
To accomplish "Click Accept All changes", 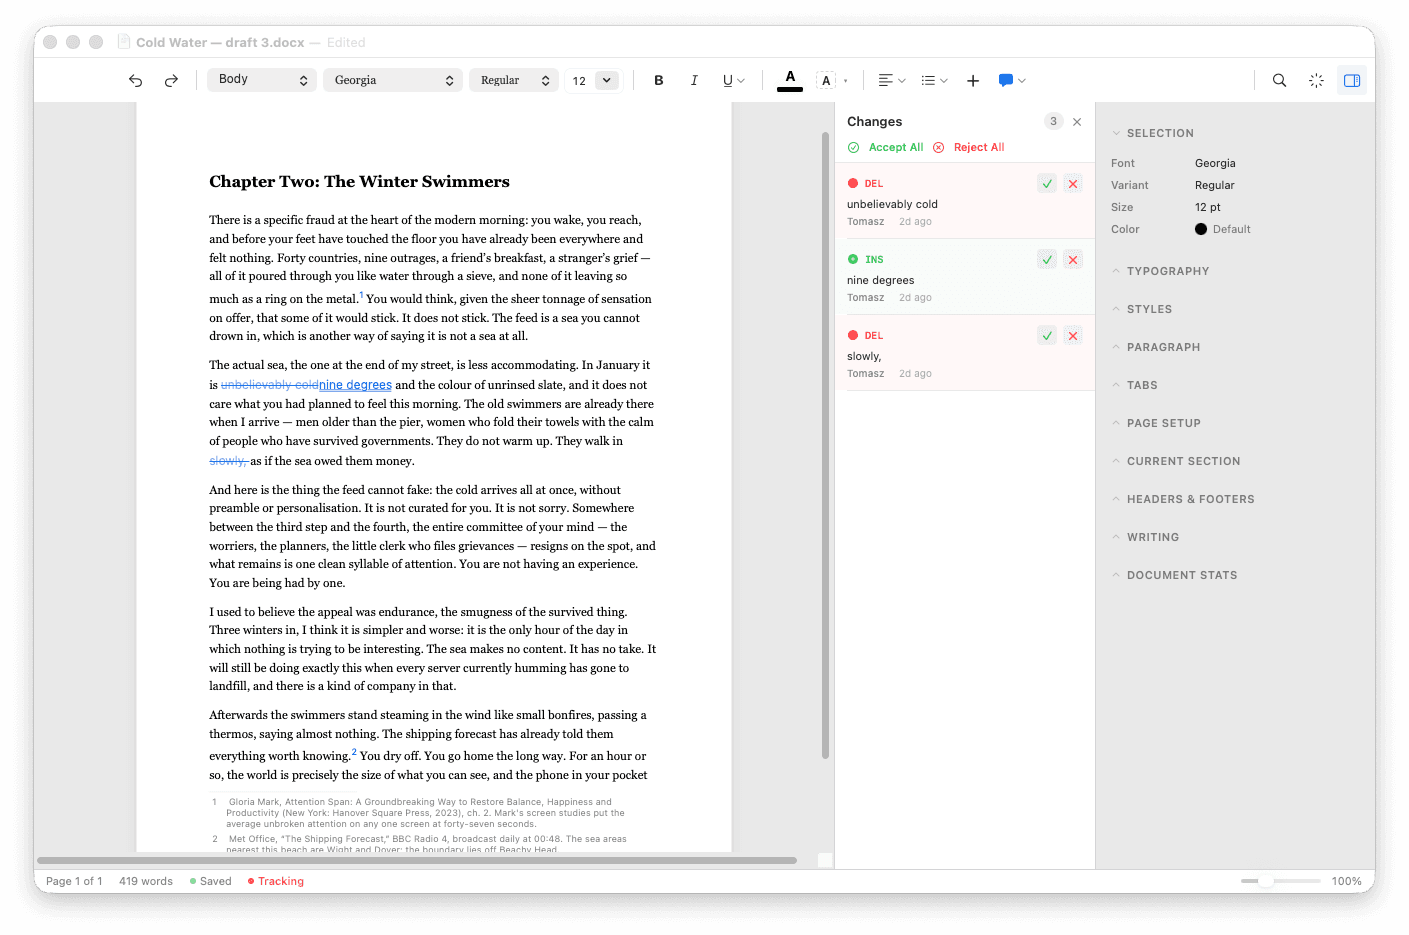I will (885, 148).
